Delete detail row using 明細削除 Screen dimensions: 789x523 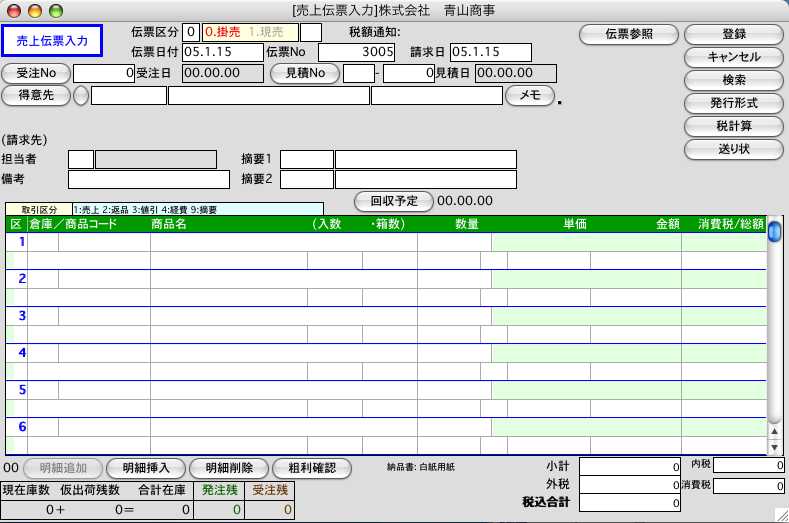[x=229, y=468]
